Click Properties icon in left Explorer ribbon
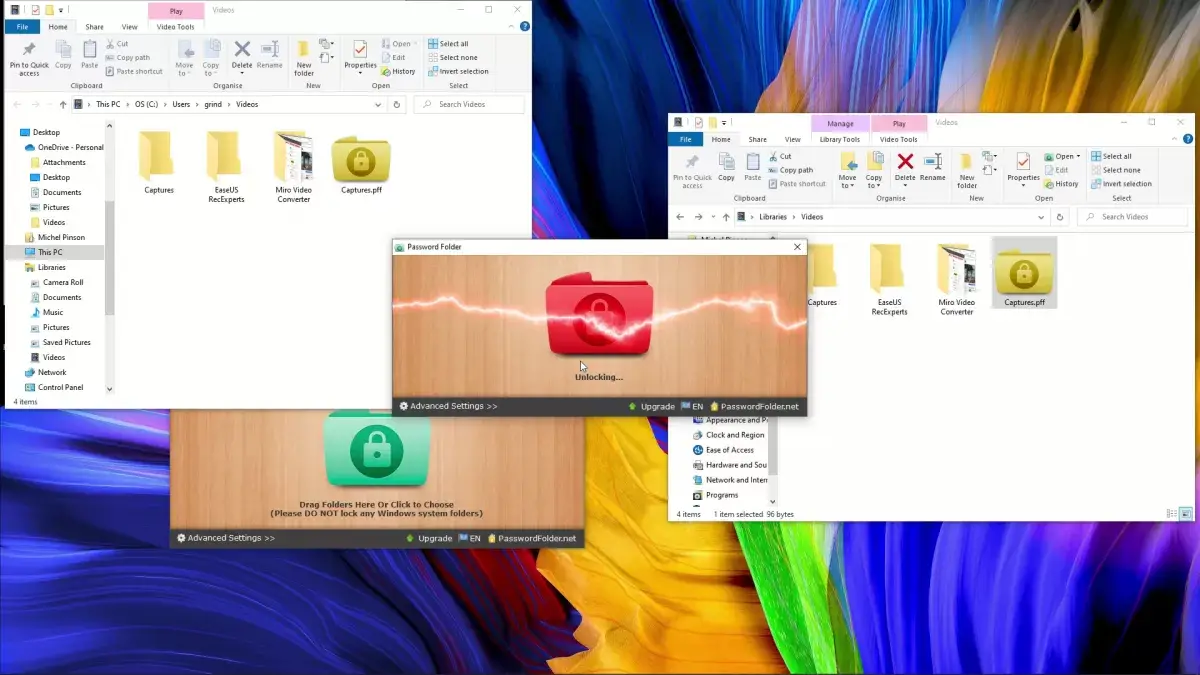This screenshot has height=675, width=1200. (x=360, y=54)
